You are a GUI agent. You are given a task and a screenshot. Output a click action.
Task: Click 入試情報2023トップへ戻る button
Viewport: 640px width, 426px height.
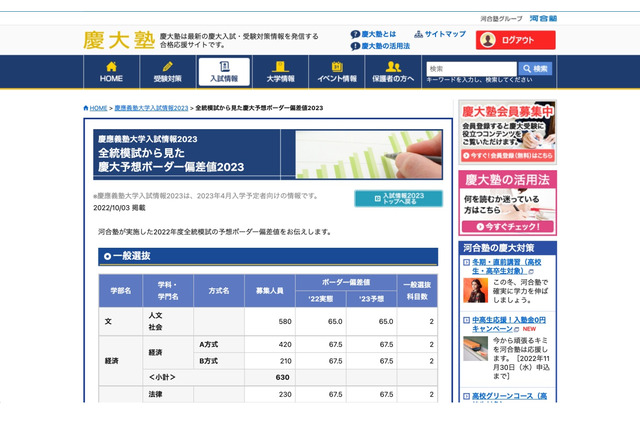pos(398,198)
